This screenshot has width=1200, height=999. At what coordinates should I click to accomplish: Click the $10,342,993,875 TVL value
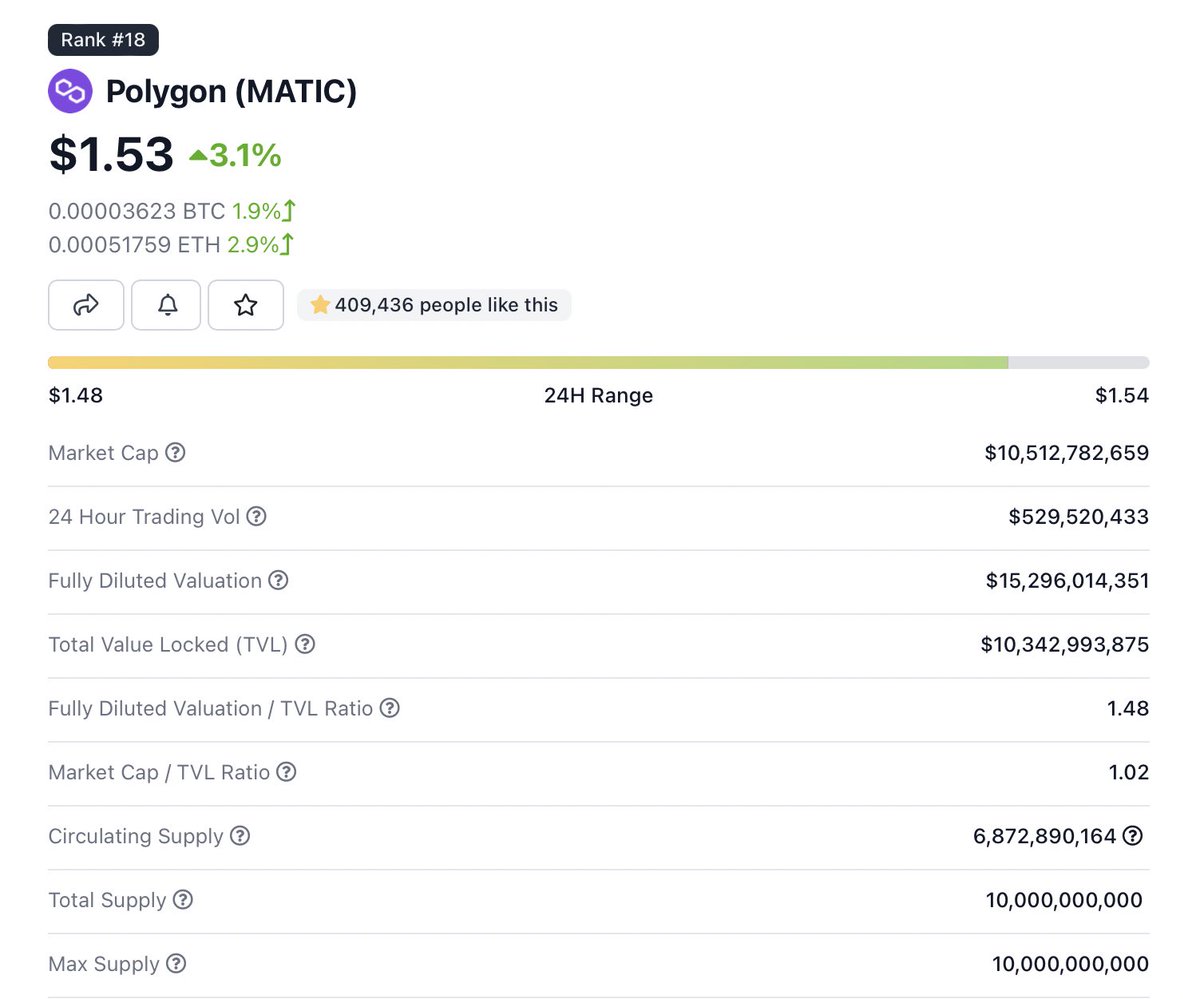tap(1065, 645)
